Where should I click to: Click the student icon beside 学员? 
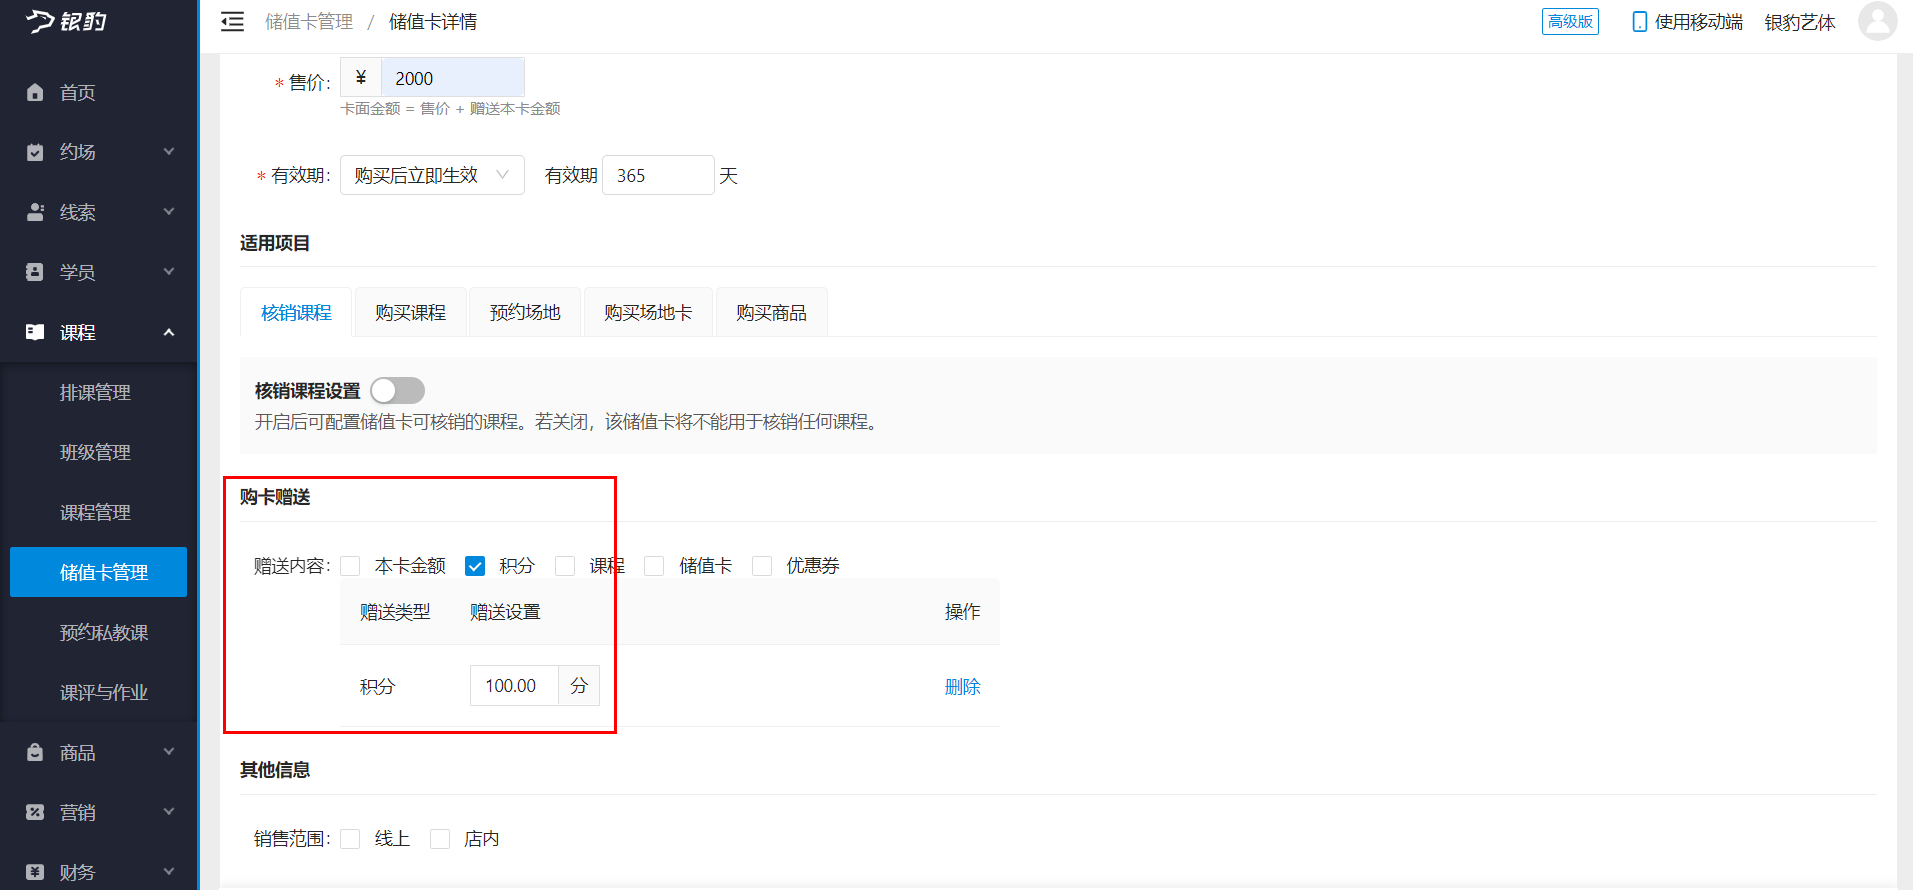tap(35, 272)
